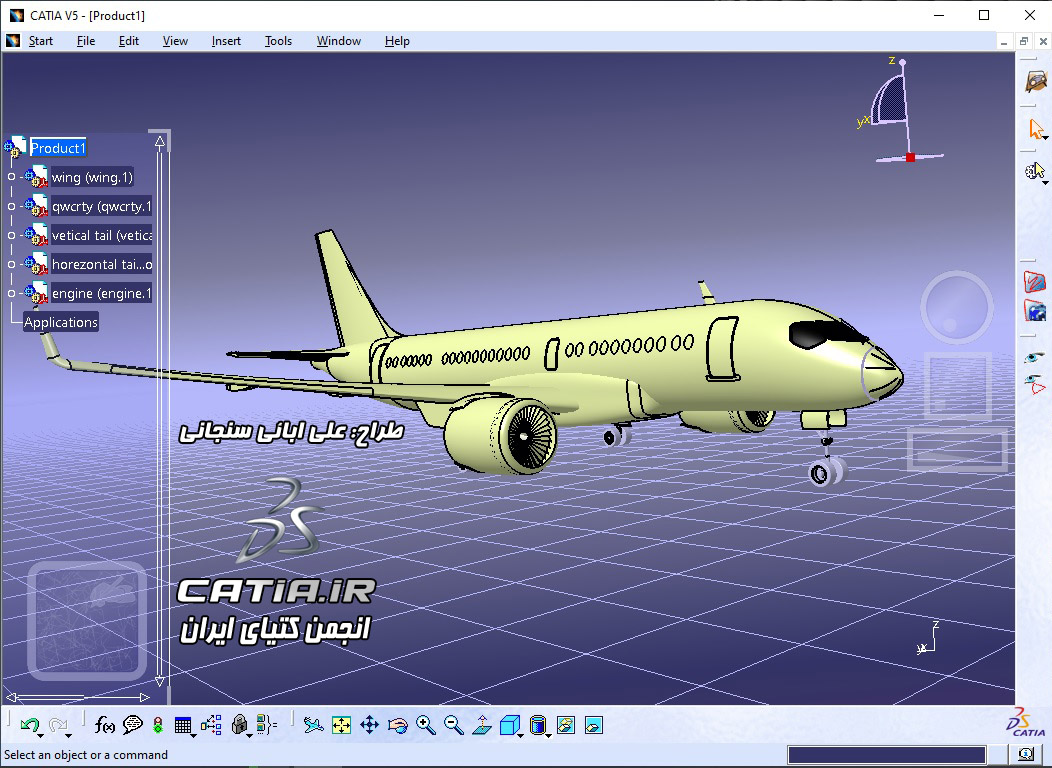Expand the horezontal tail tree node
This screenshot has height=768, width=1052.
[11, 264]
